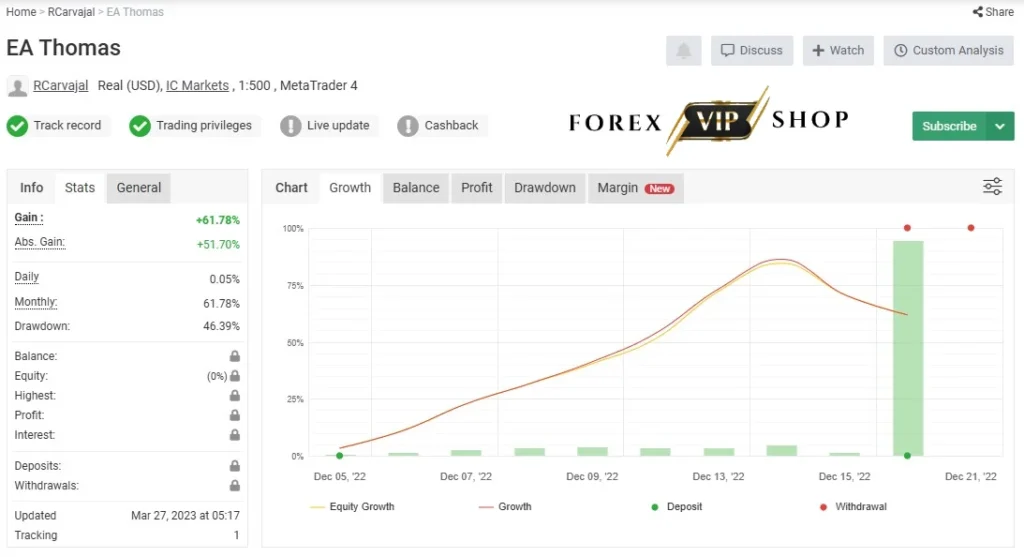Viewport: 1024px width, 557px height.
Task: Open the Discuss button
Action: click(752, 50)
